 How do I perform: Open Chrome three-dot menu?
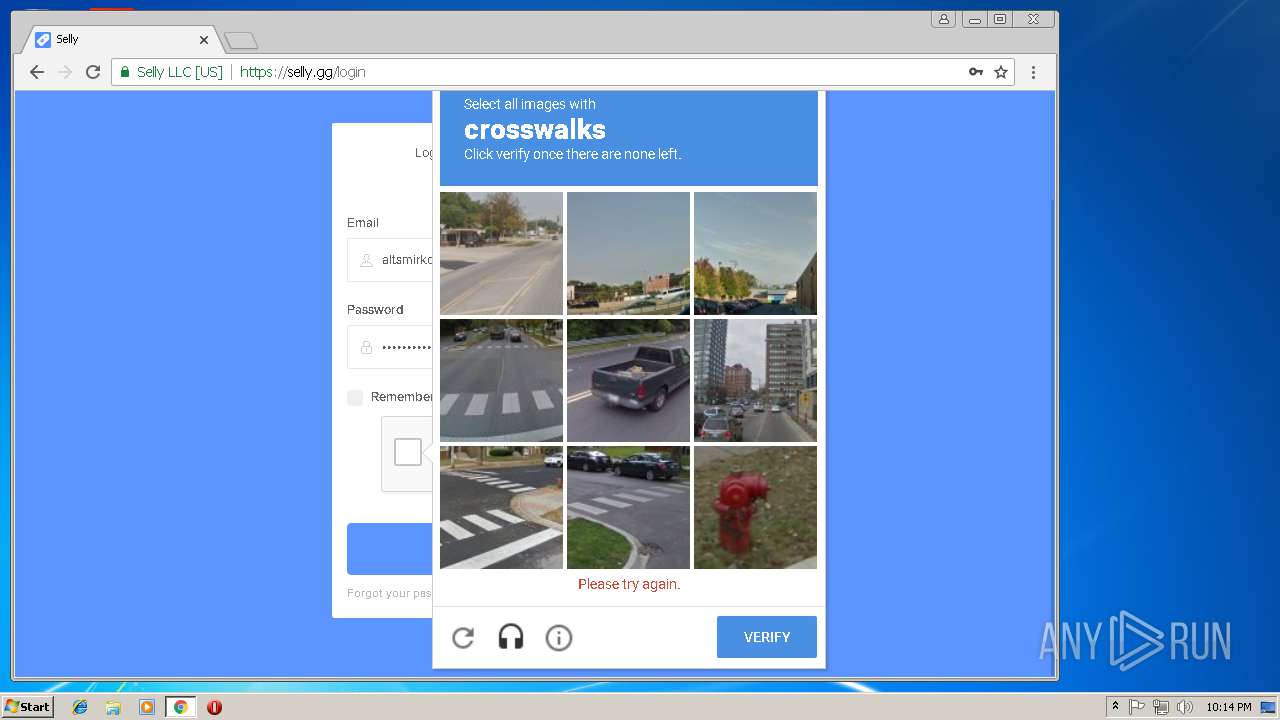(1034, 72)
